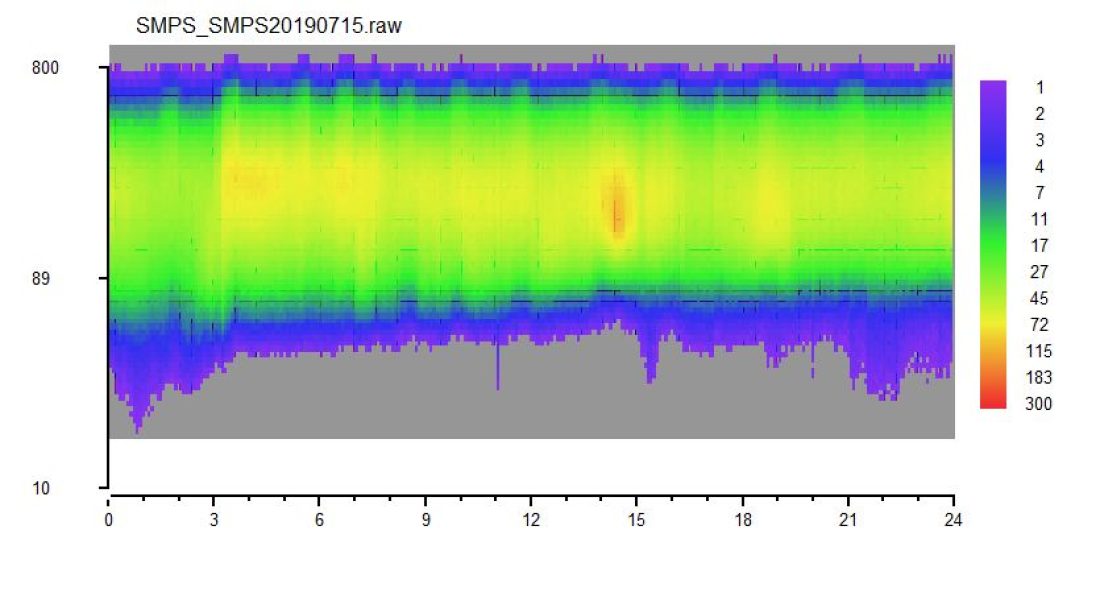Select the legend value 11

(x=1040, y=220)
